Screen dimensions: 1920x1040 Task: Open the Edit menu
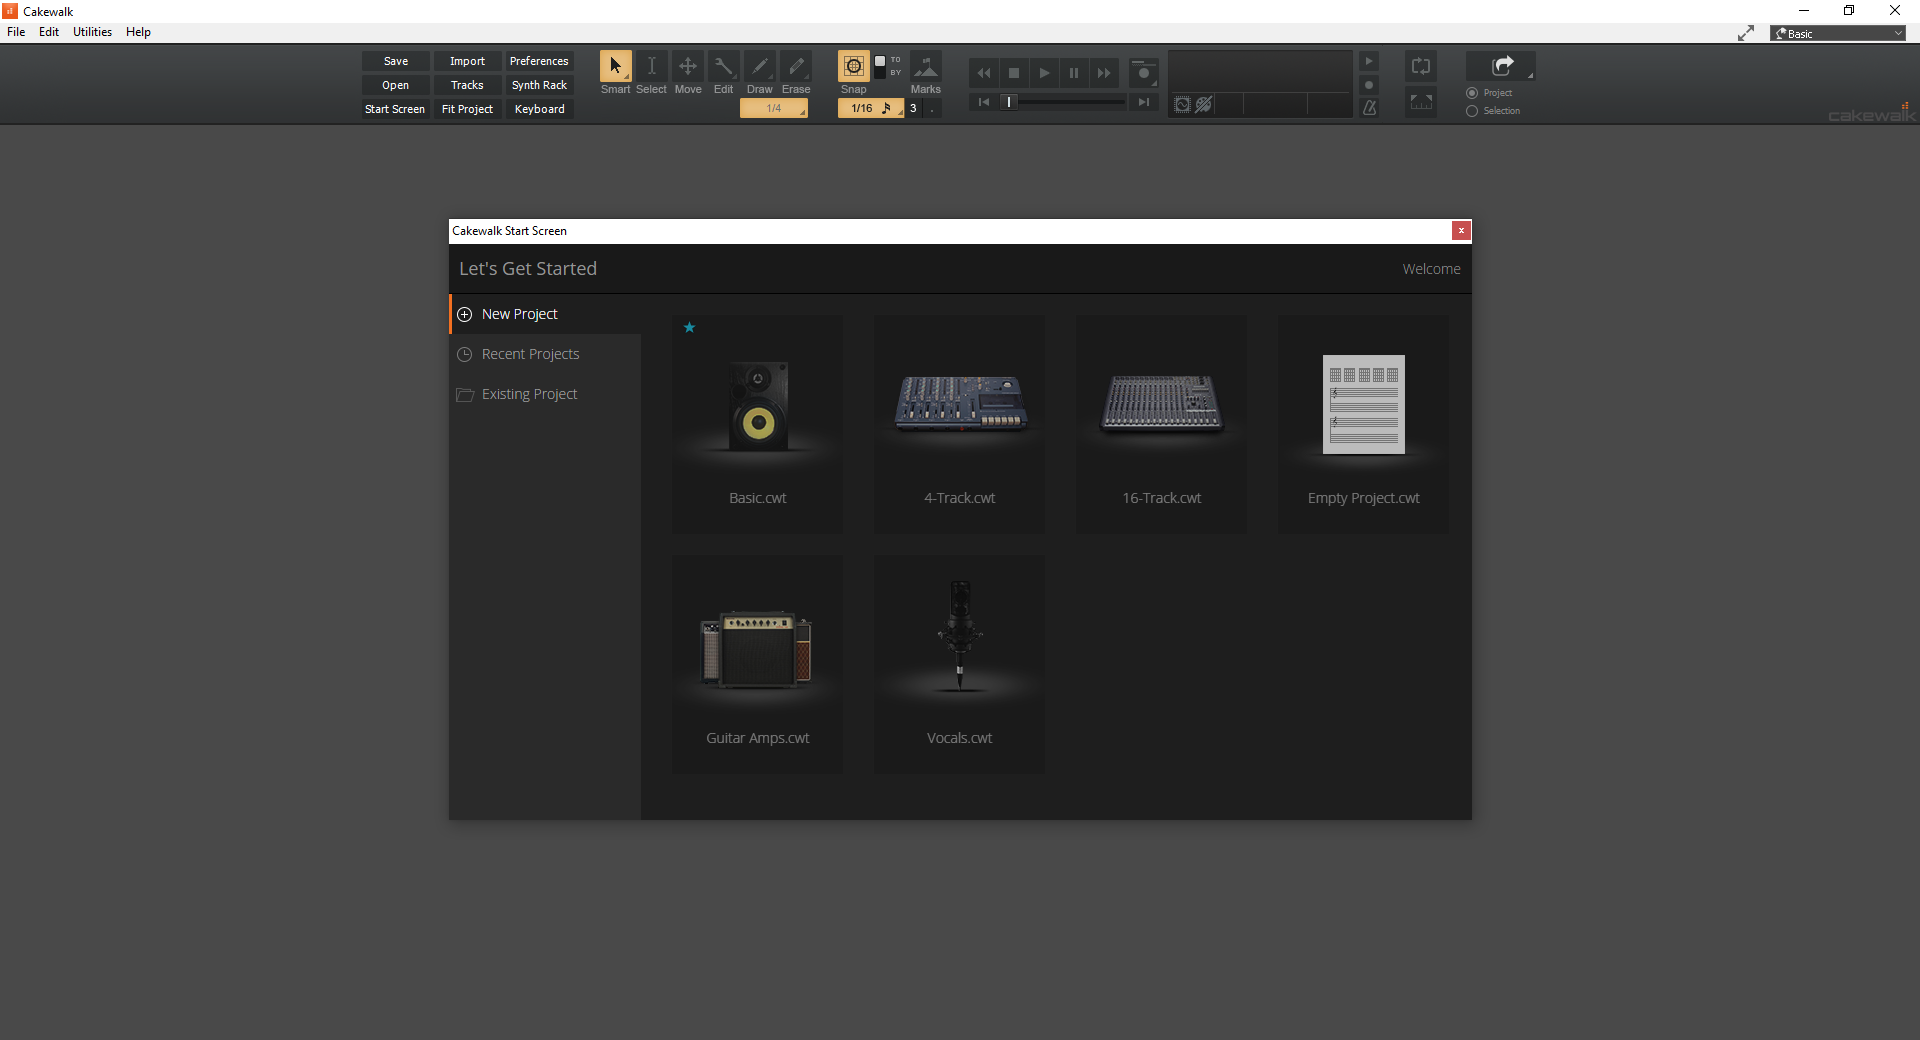[x=49, y=32]
